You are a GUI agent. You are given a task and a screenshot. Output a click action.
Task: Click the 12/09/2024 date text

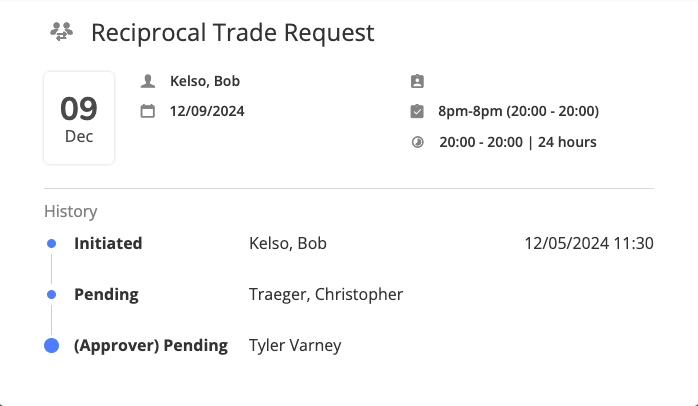point(207,111)
